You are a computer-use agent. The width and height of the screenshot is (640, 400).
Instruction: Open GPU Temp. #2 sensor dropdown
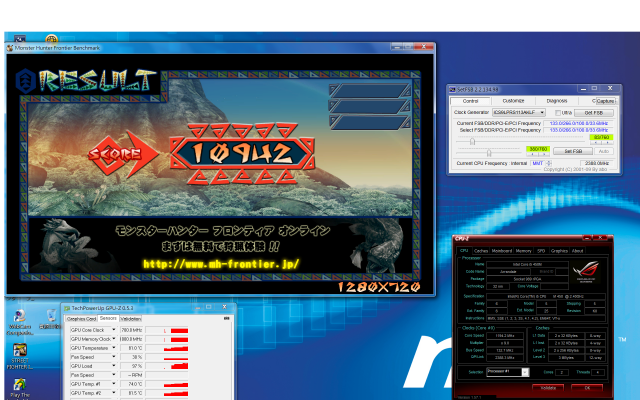(x=114, y=393)
